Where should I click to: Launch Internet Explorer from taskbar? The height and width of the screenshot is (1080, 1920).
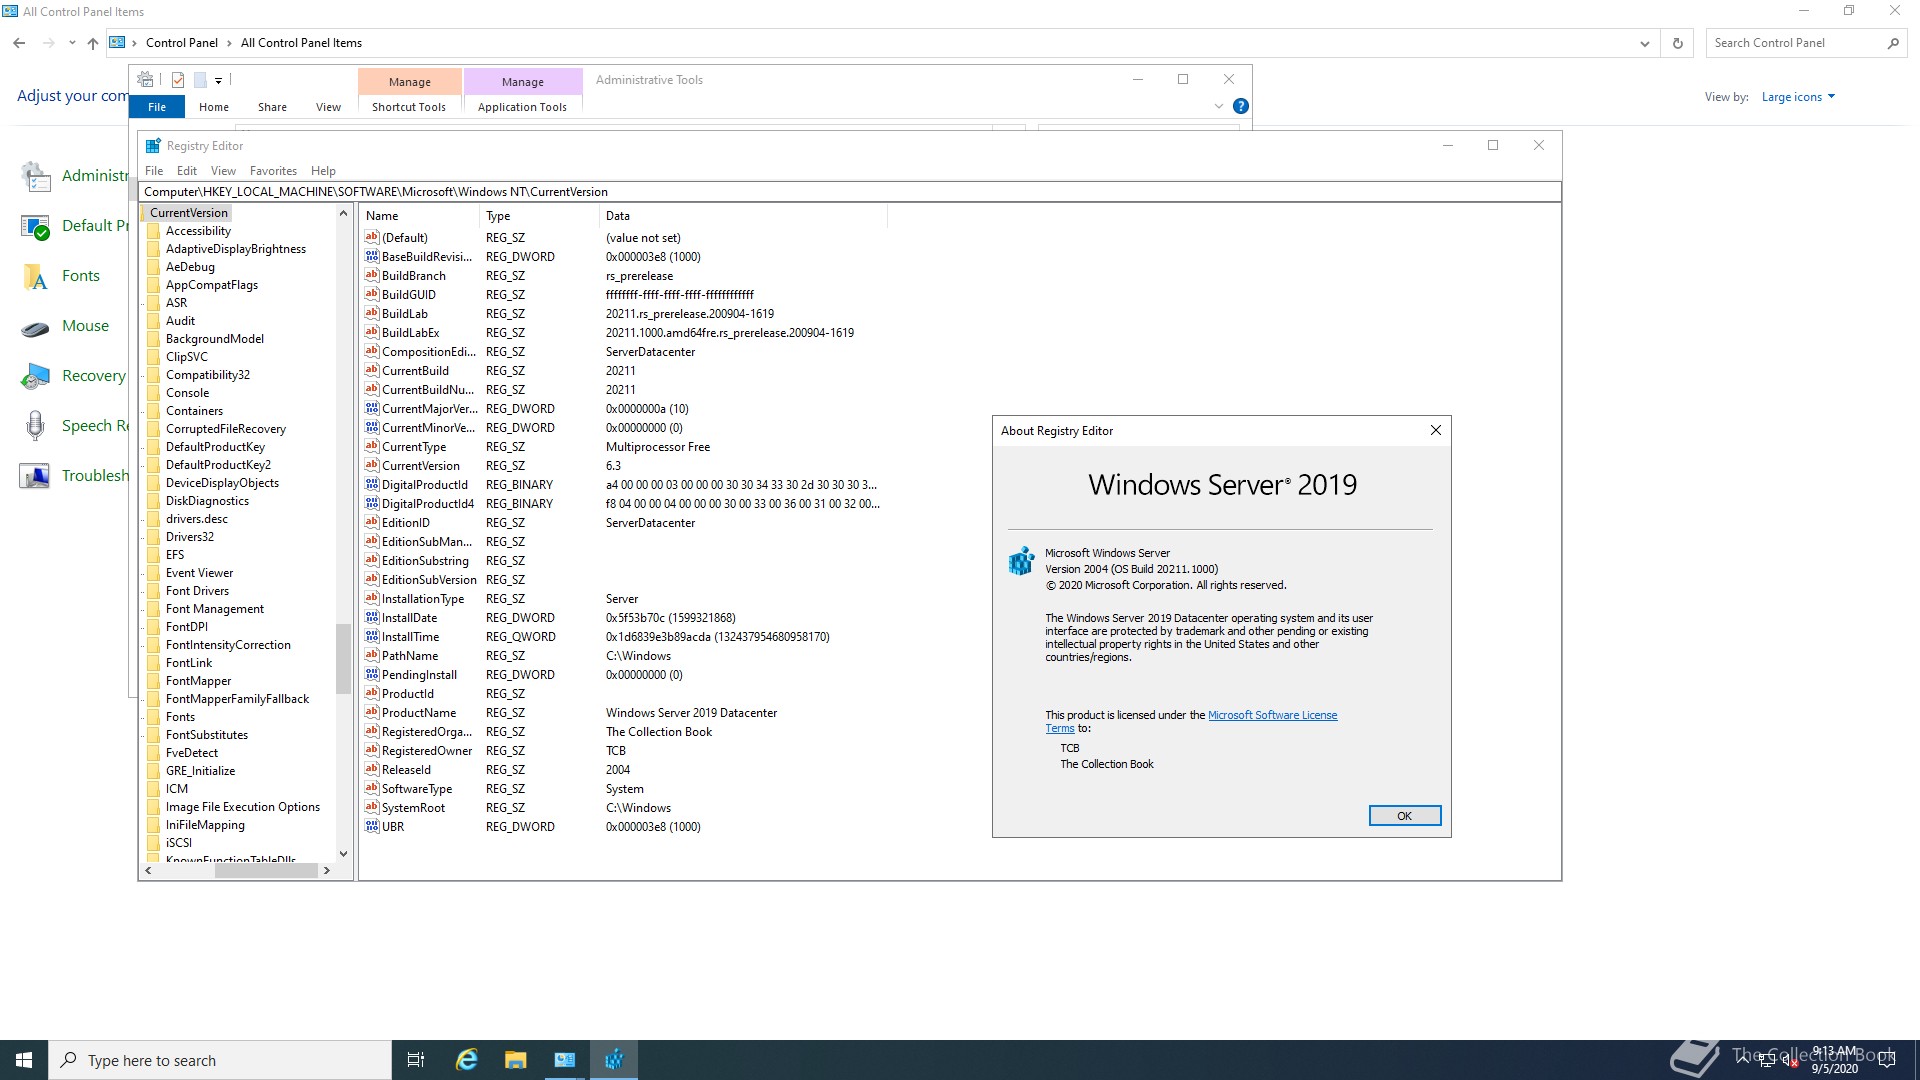coord(466,1060)
